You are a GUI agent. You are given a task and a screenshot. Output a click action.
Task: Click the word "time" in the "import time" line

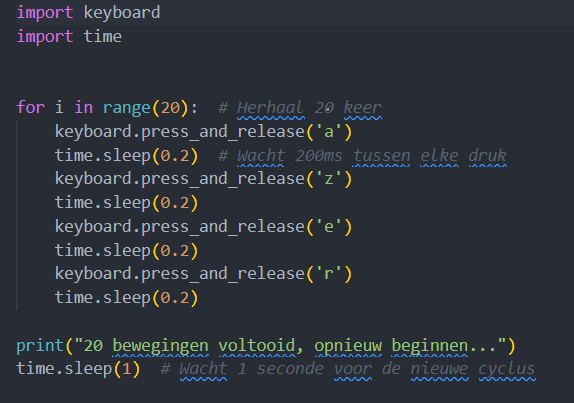click(103, 36)
